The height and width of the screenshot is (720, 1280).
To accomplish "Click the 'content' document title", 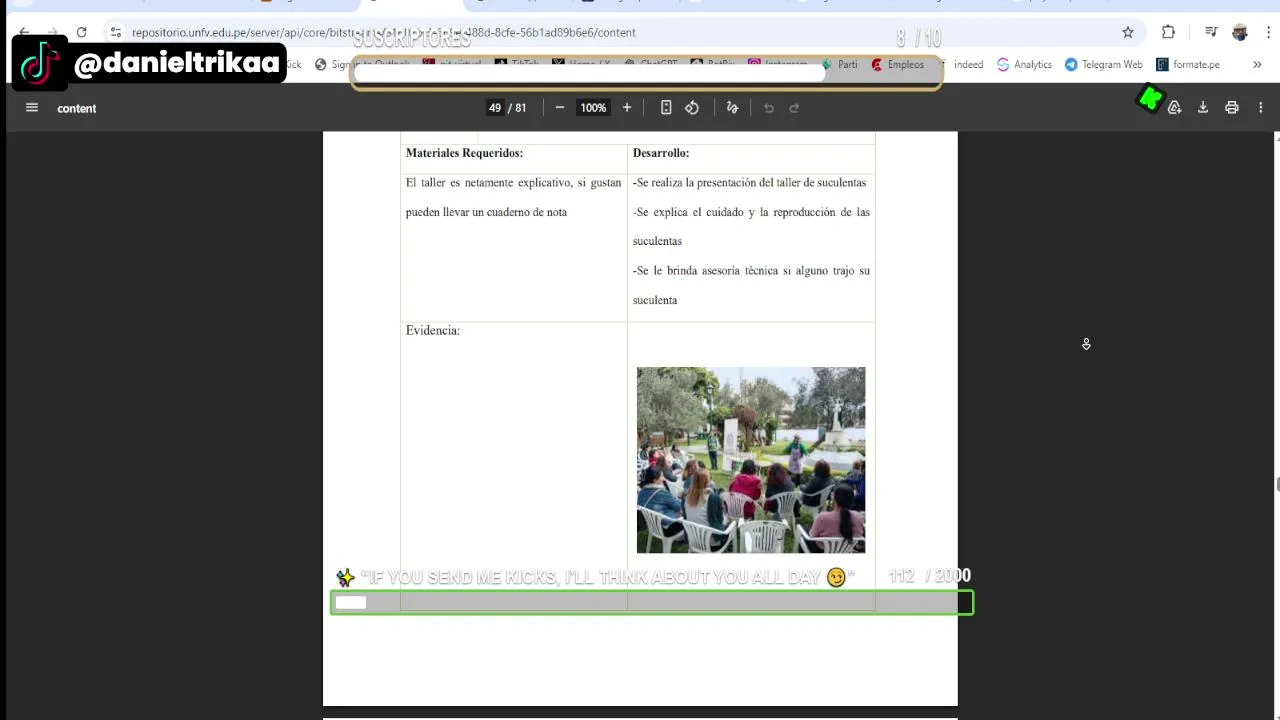I will tap(77, 108).
